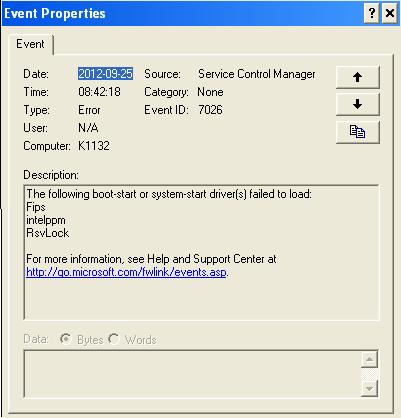Click the failed driver name intelppm
Screen dimensions: 401x418
(x=46, y=220)
